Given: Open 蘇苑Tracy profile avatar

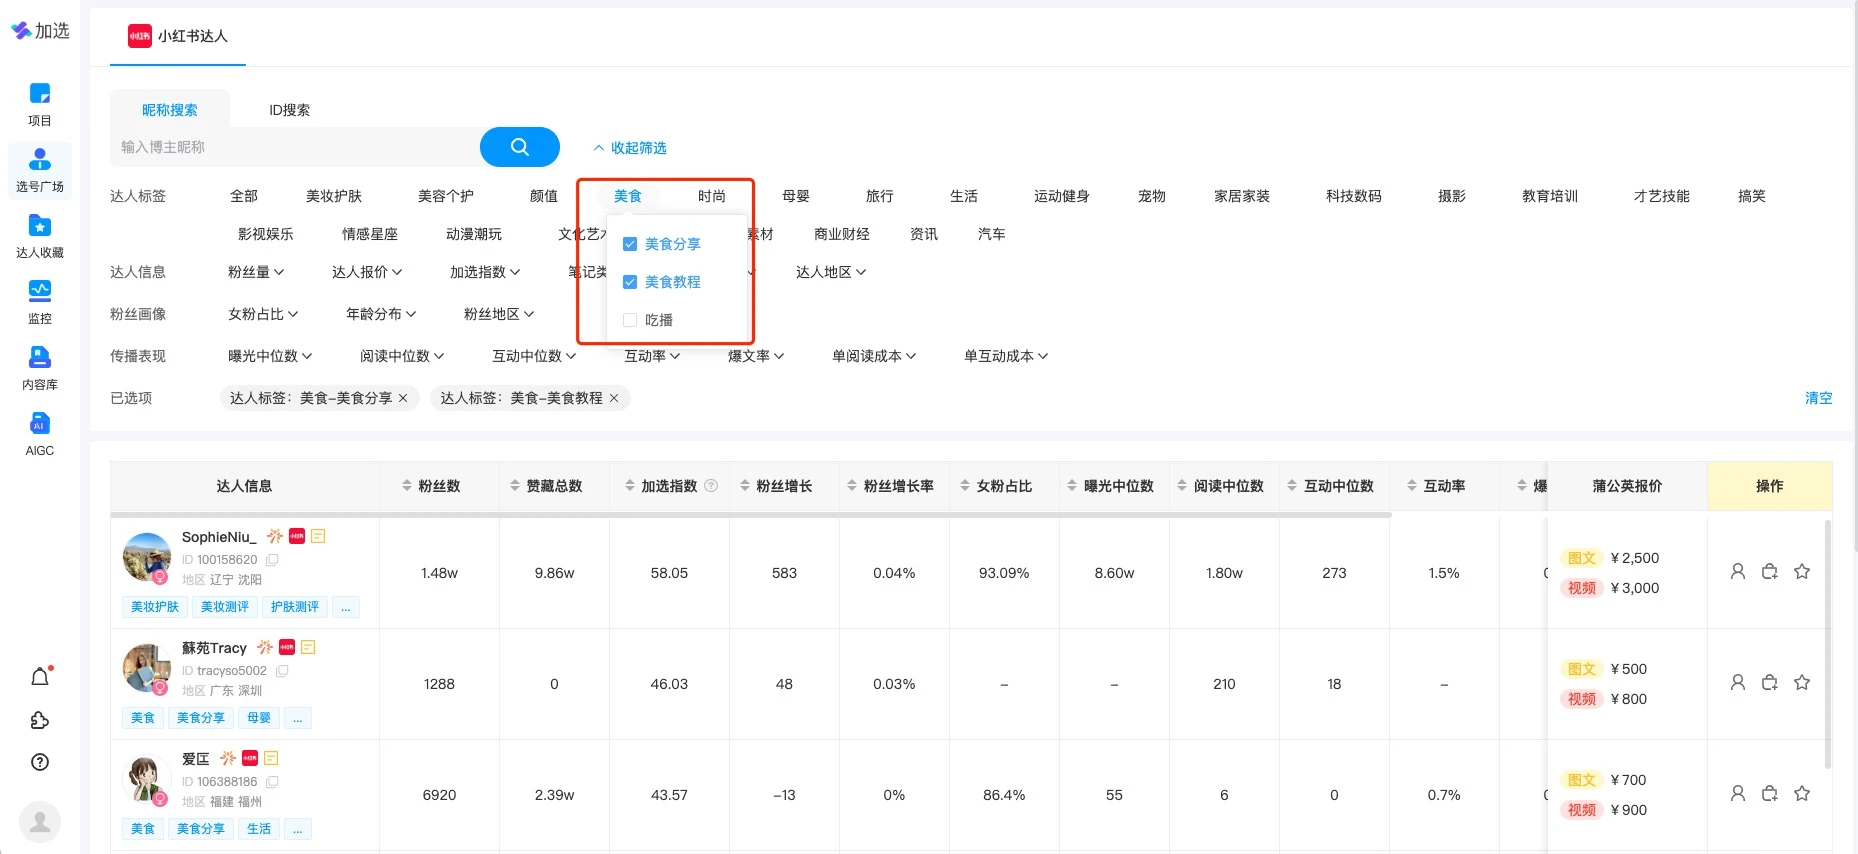Looking at the screenshot, I should point(147,668).
